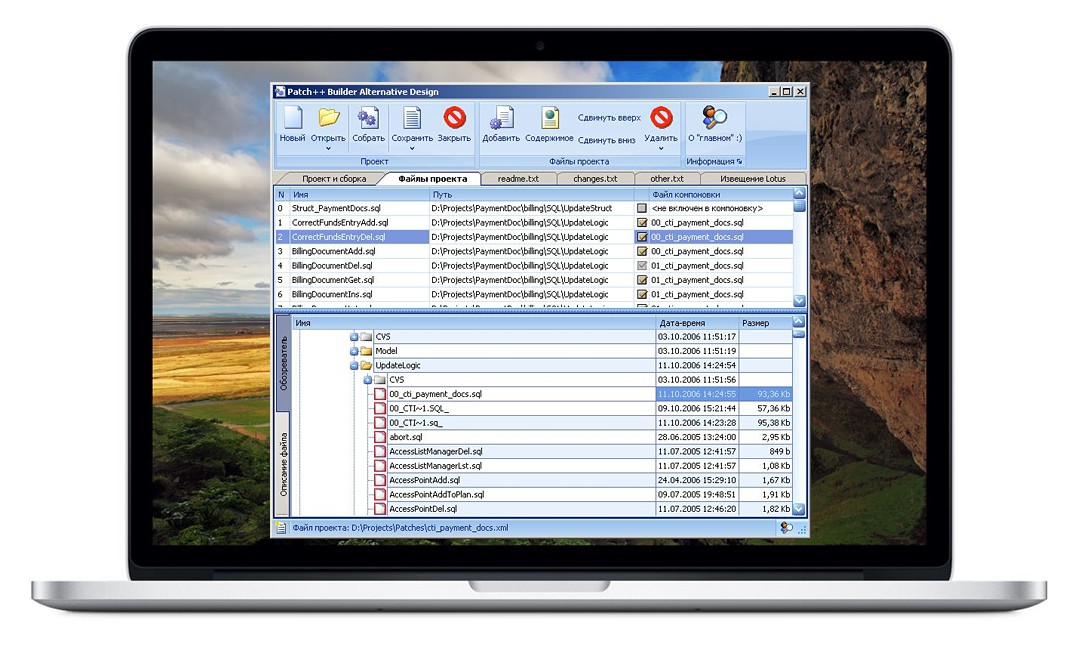This screenshot has height=646, width=1083.
Task: Expand CVS folder dated 03.10.2006 11:51:17
Action: (x=354, y=337)
